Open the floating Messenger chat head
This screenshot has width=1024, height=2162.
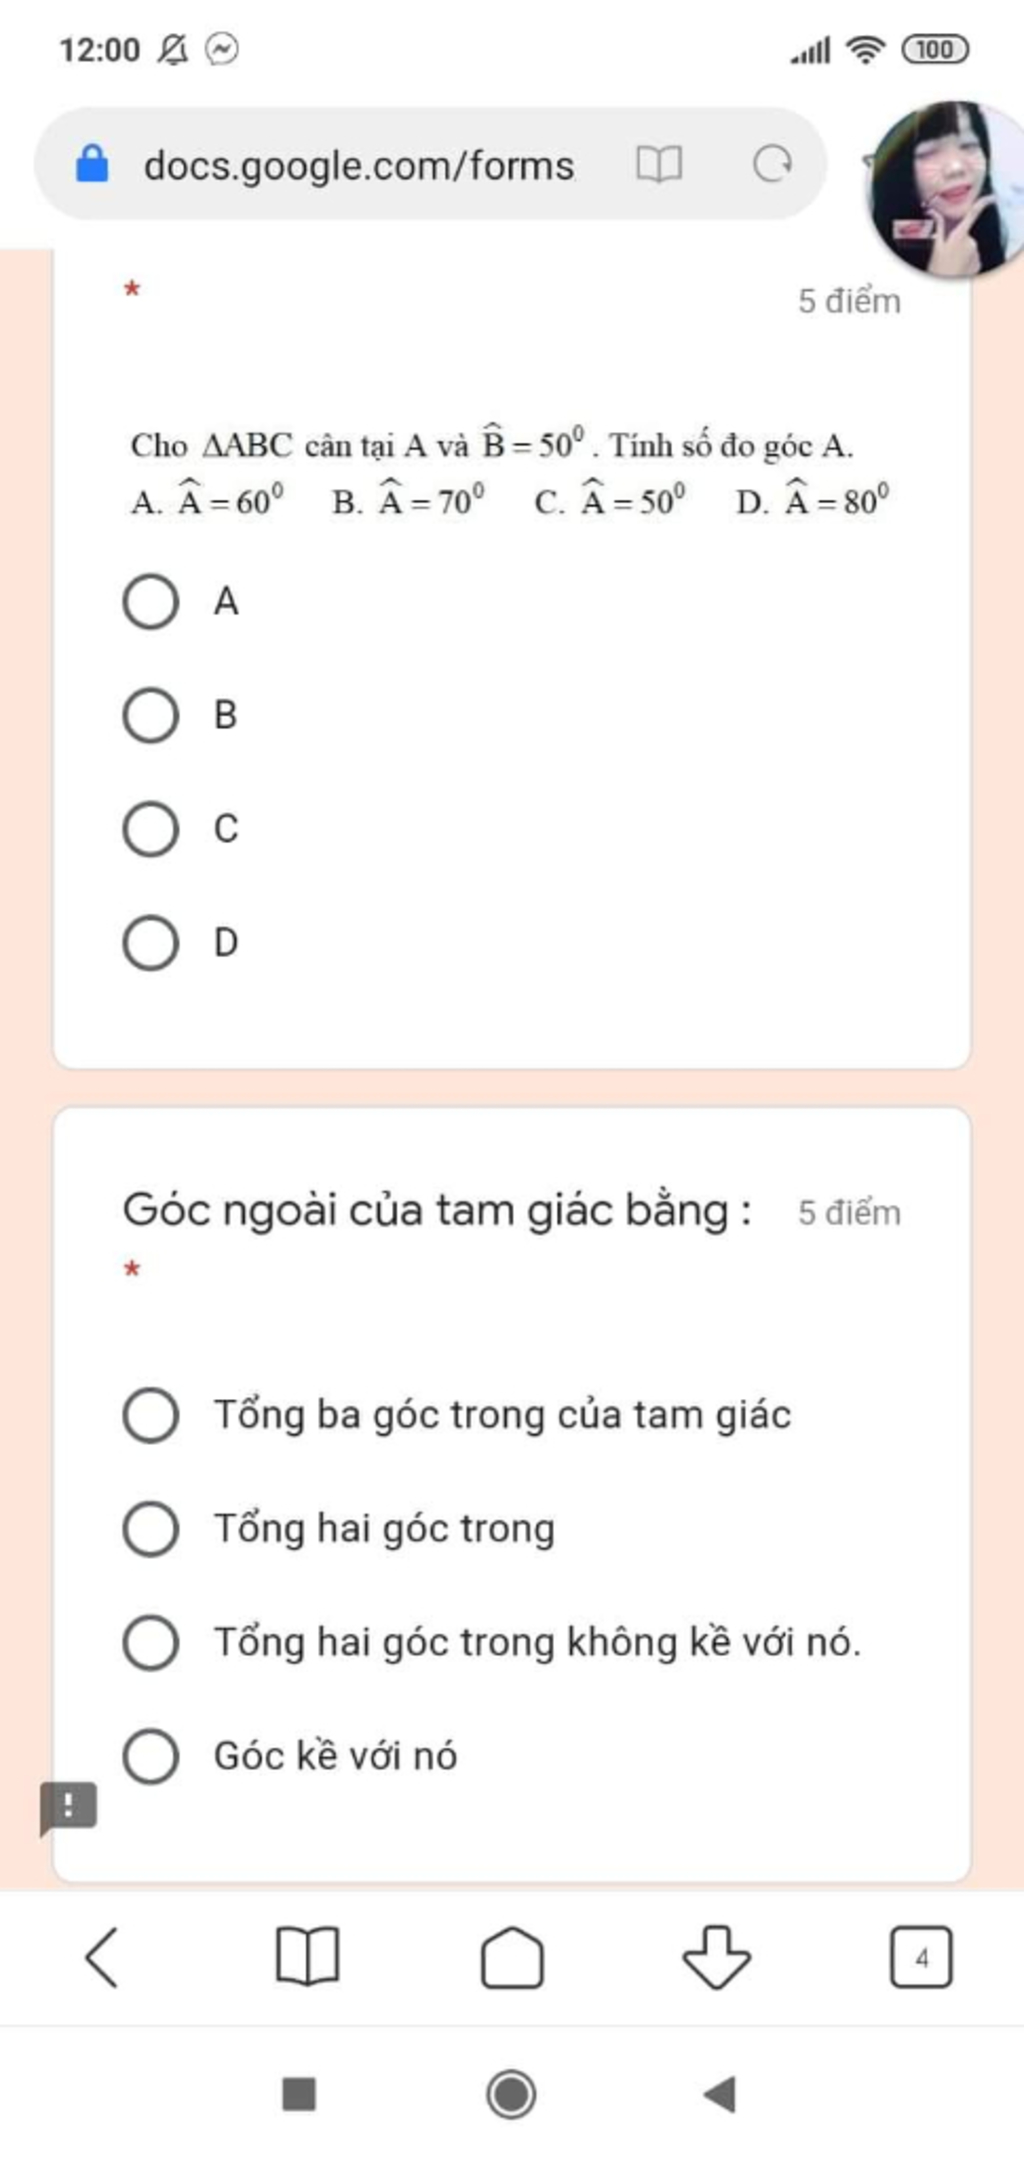pyautogui.click(x=945, y=188)
